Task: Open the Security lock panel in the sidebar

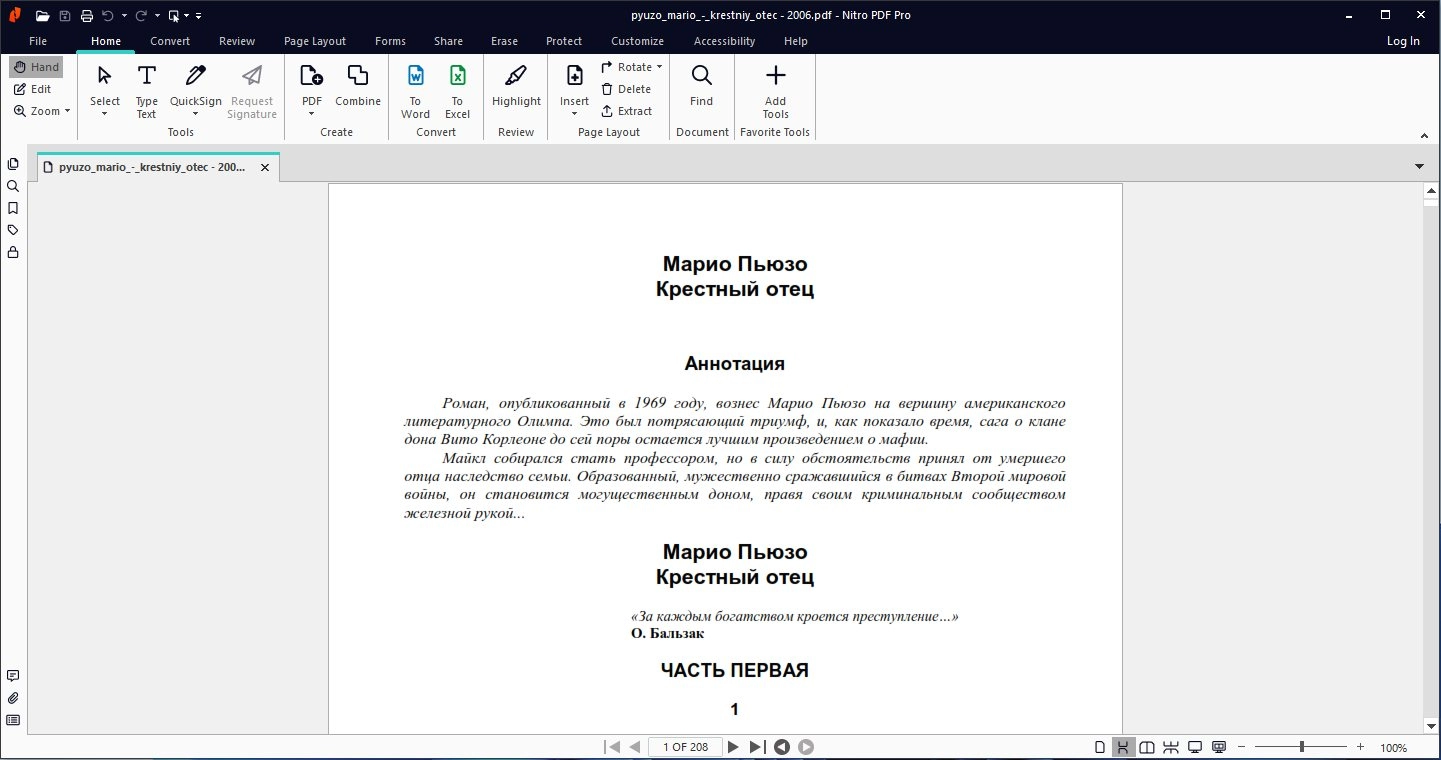Action: tap(13, 252)
